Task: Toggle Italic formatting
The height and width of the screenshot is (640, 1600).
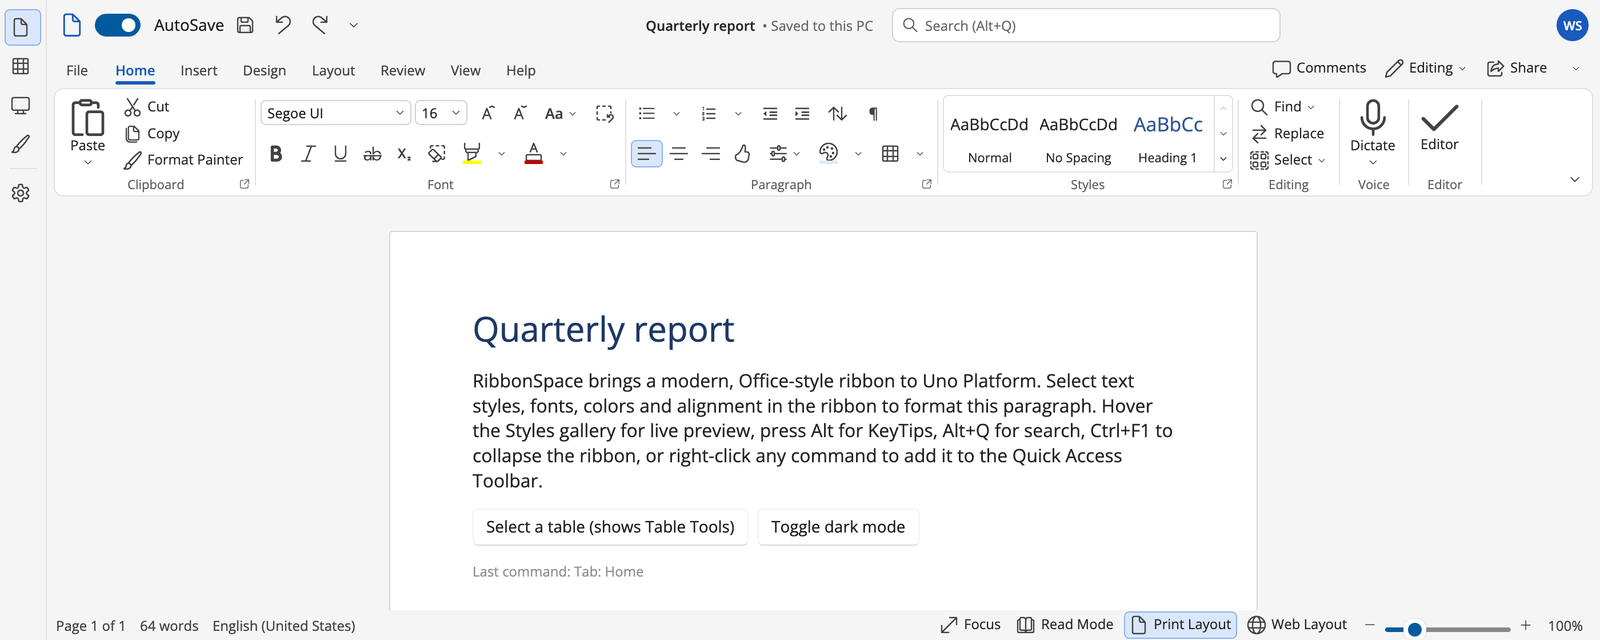Action: pos(308,153)
